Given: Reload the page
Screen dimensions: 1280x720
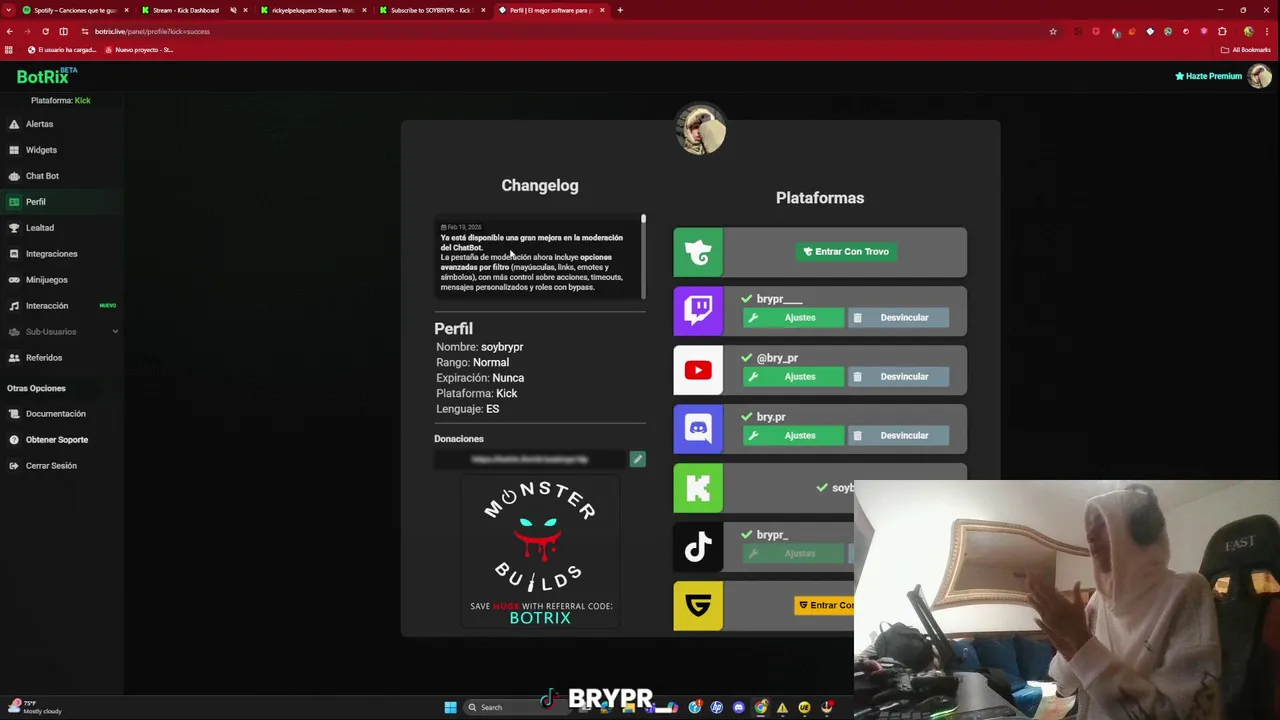Looking at the screenshot, I should [x=45, y=31].
